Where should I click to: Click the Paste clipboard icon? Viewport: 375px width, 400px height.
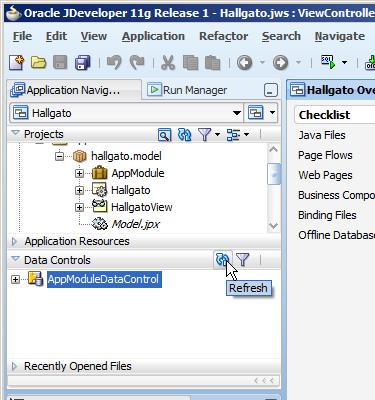point(212,62)
